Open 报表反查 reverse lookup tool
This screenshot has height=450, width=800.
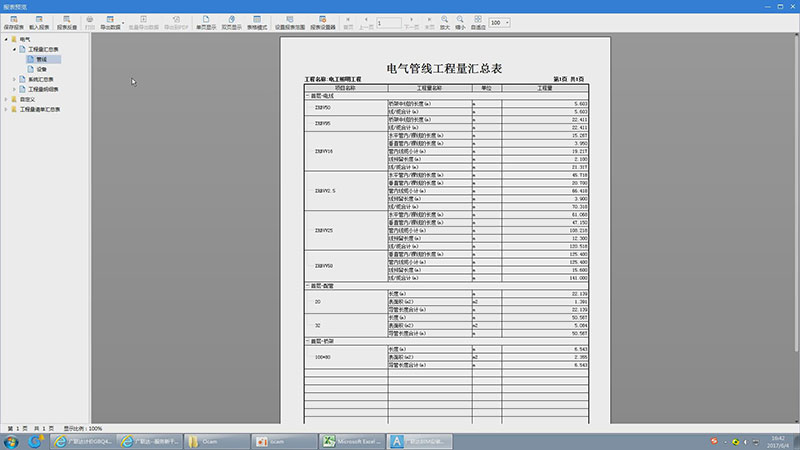(x=66, y=21)
